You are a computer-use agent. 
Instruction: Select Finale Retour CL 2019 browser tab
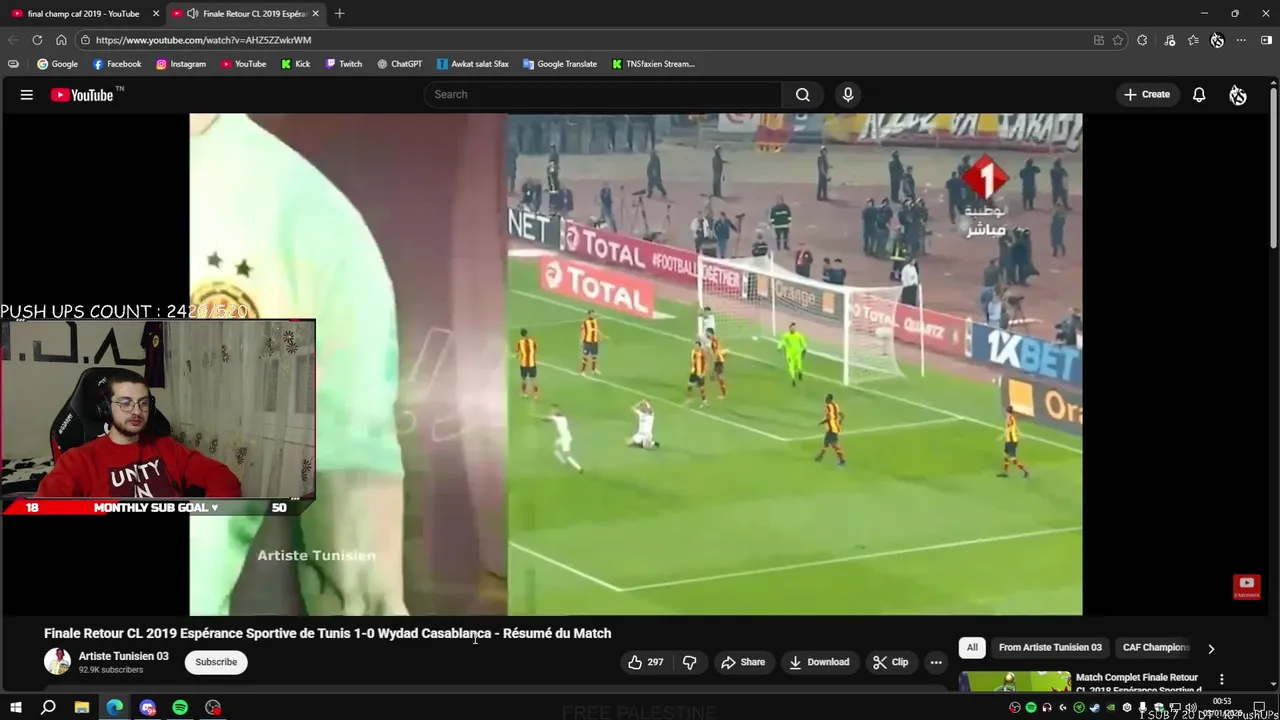click(244, 14)
